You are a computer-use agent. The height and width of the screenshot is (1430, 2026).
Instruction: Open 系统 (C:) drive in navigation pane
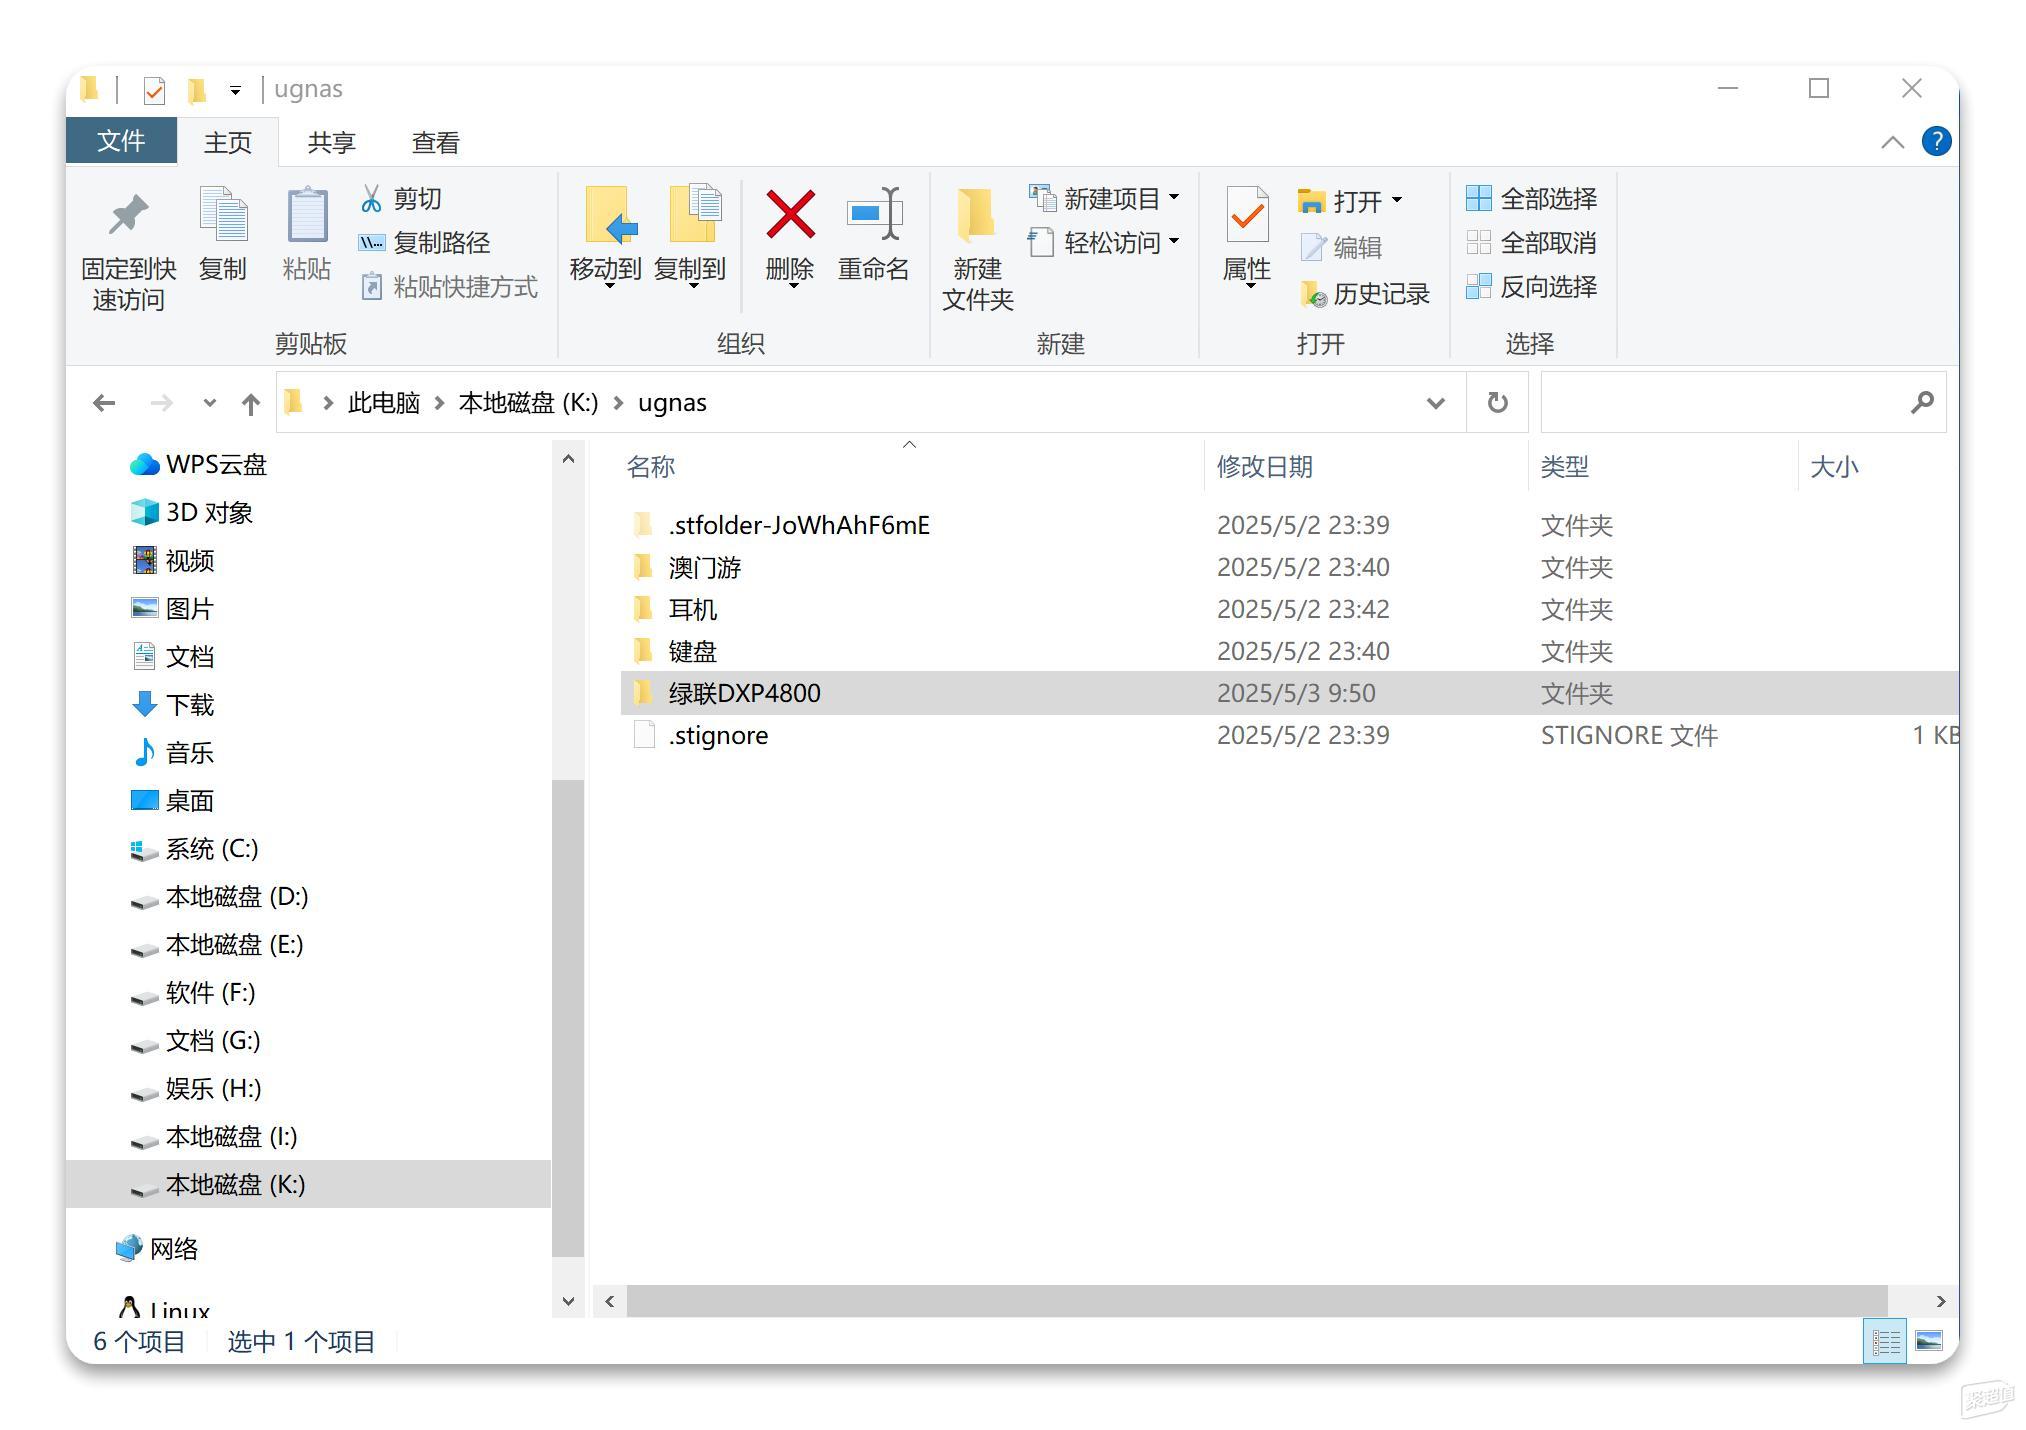195,849
